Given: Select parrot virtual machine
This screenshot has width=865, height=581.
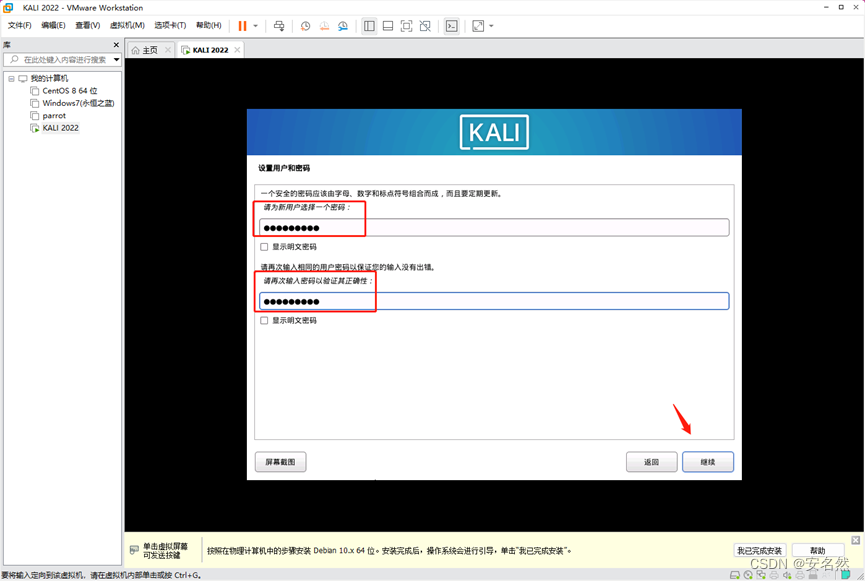Looking at the screenshot, I should tap(54, 115).
